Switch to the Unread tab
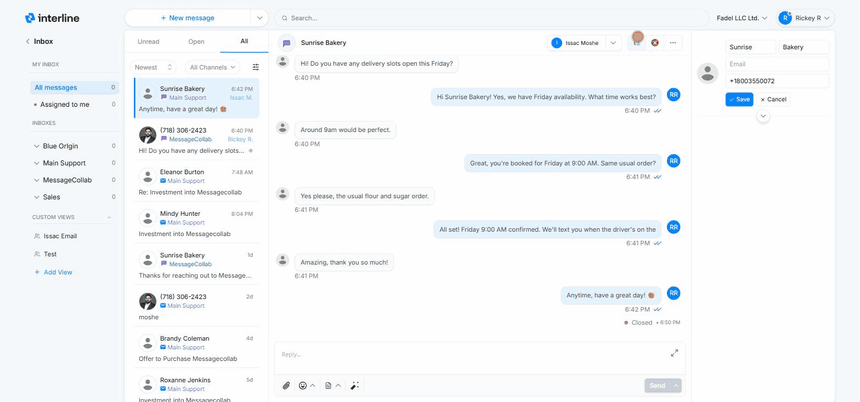Screen dimensions: 860x402 pos(148,41)
